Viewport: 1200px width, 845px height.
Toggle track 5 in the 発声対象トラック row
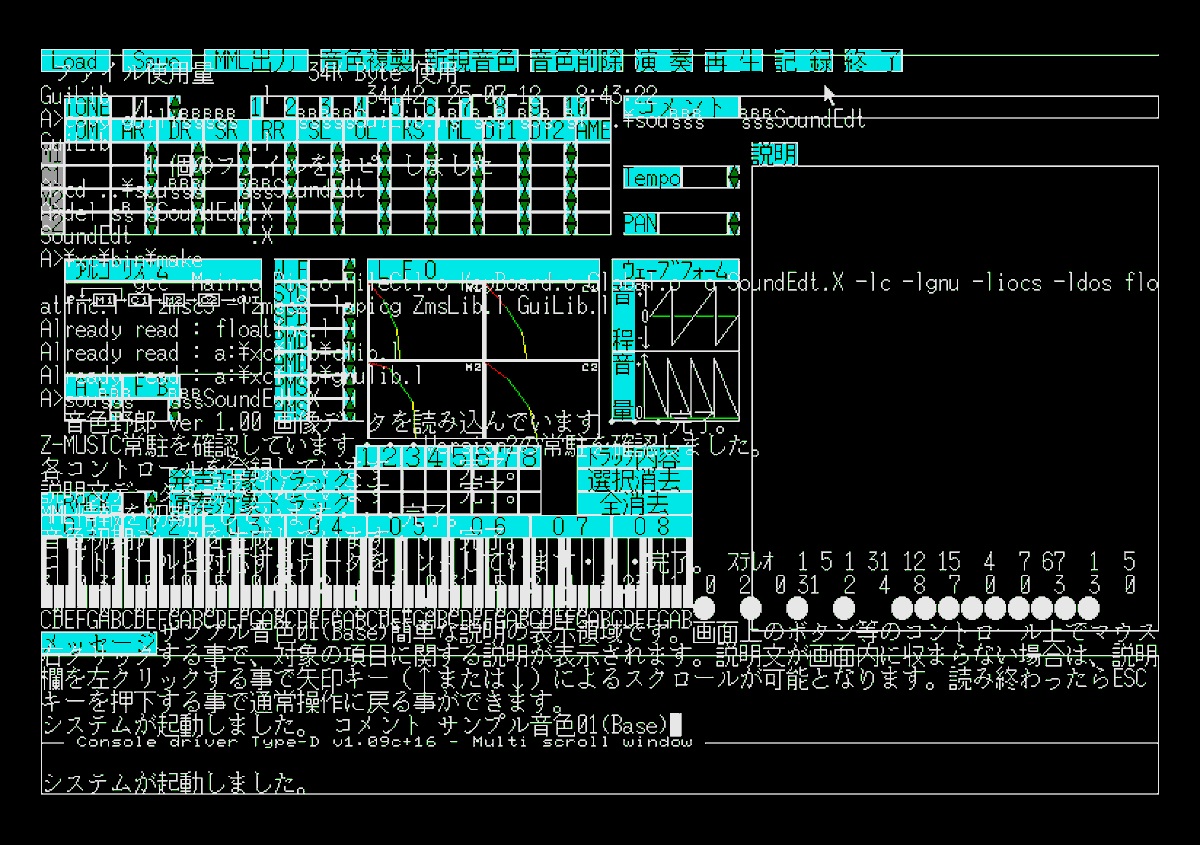click(461, 481)
